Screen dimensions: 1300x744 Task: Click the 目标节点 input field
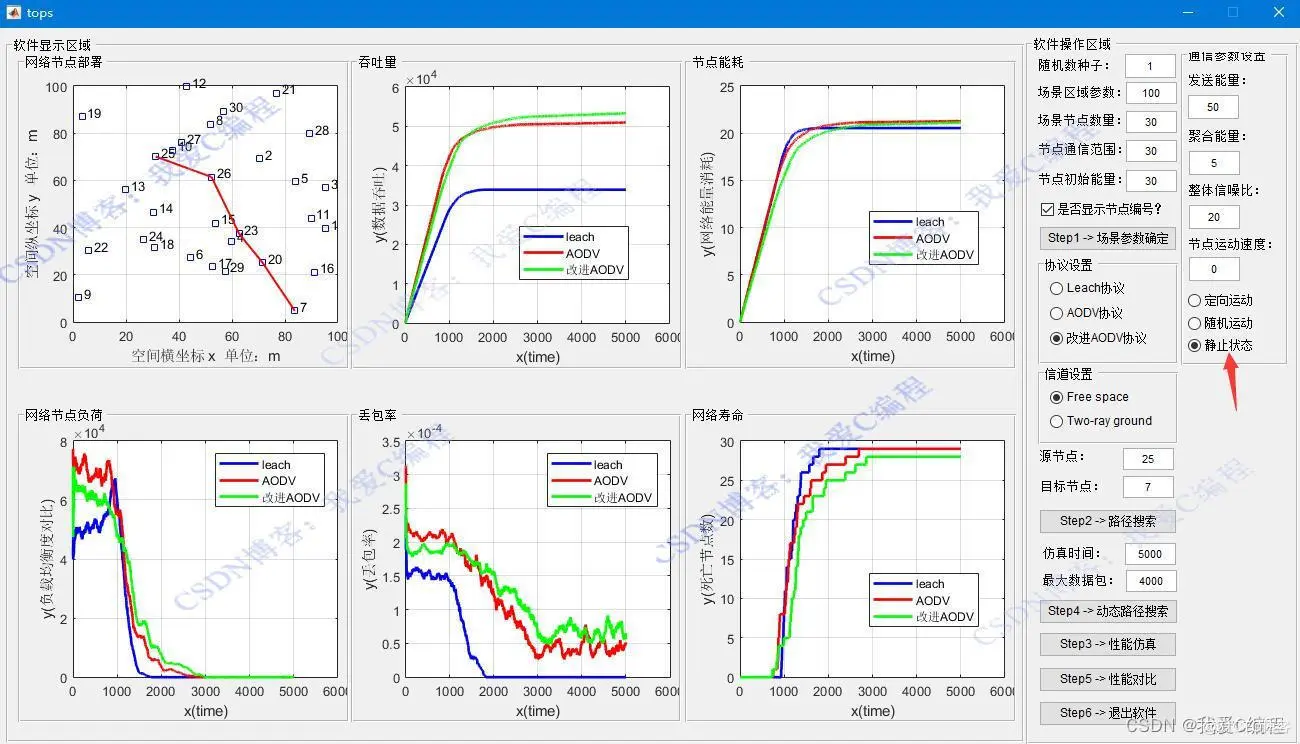point(1148,487)
